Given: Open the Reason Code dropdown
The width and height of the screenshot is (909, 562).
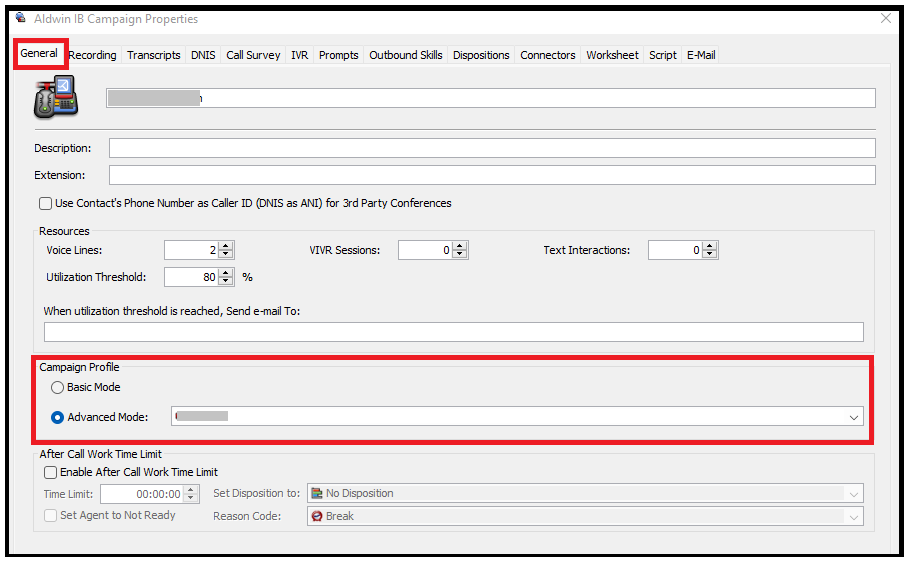Looking at the screenshot, I should (853, 517).
